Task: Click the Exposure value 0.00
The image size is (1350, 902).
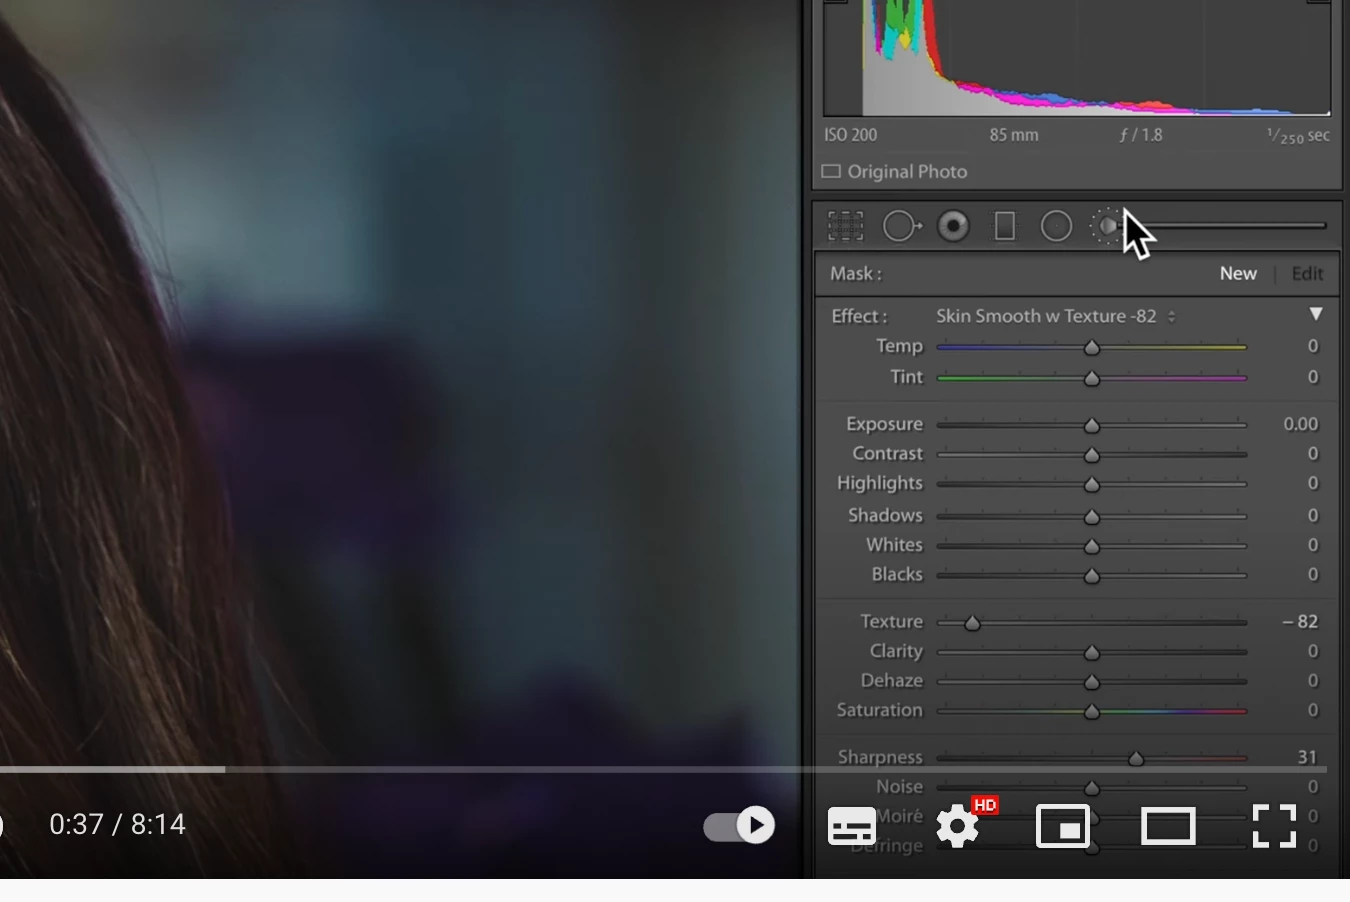Action: click(1300, 424)
